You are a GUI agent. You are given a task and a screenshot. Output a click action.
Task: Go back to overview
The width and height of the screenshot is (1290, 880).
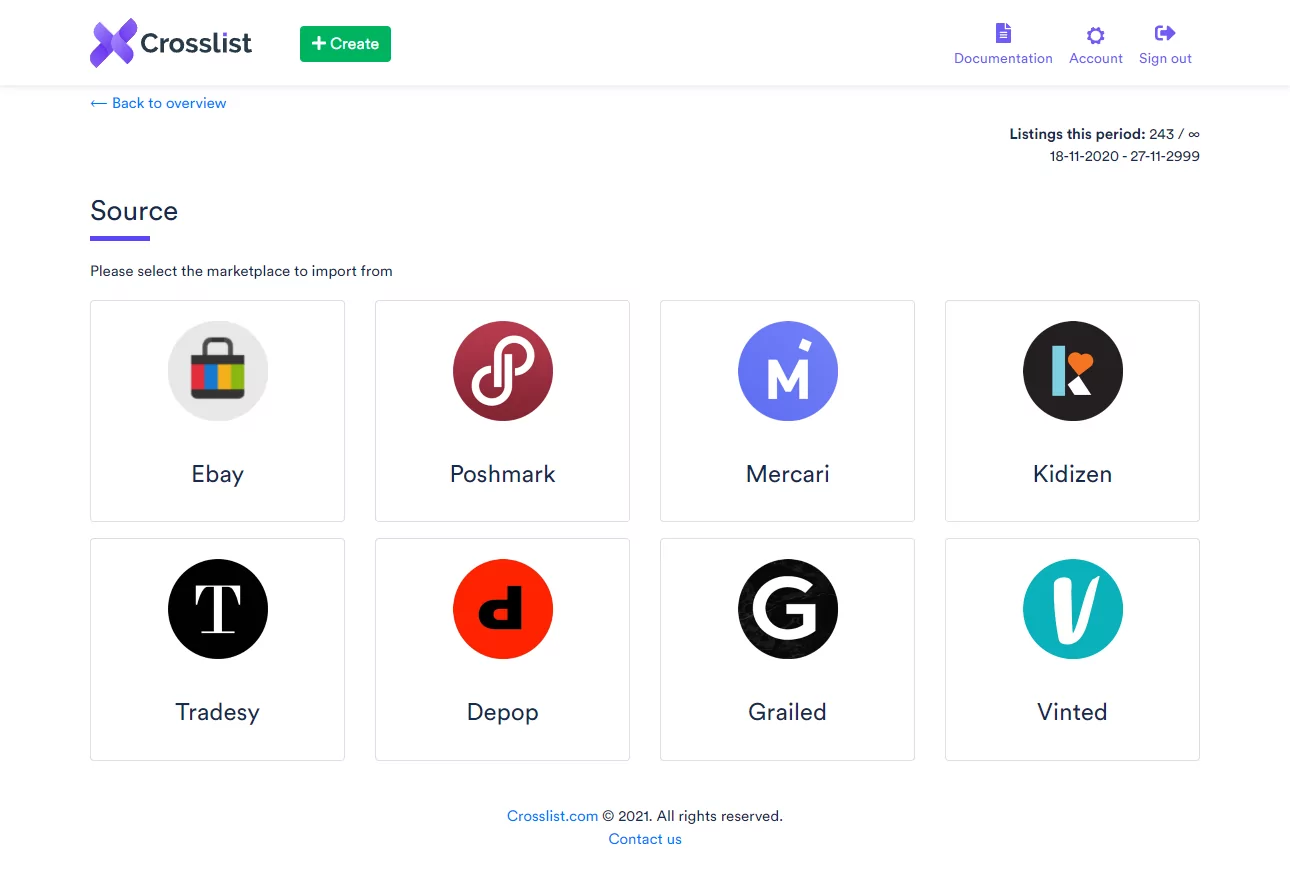coord(157,103)
